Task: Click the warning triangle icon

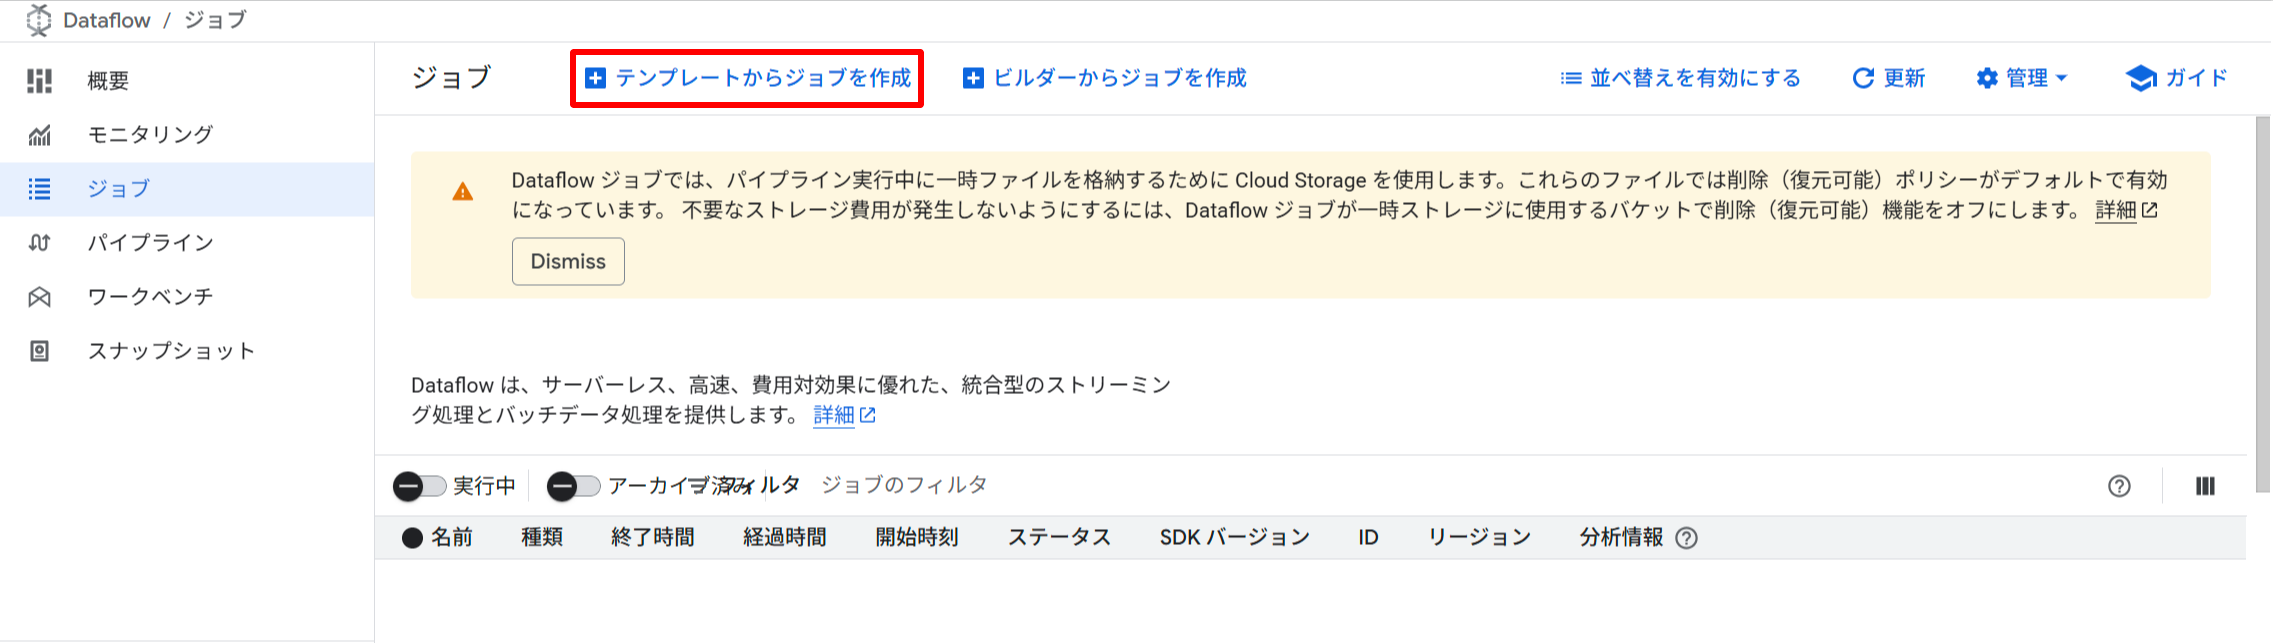Action: (462, 191)
